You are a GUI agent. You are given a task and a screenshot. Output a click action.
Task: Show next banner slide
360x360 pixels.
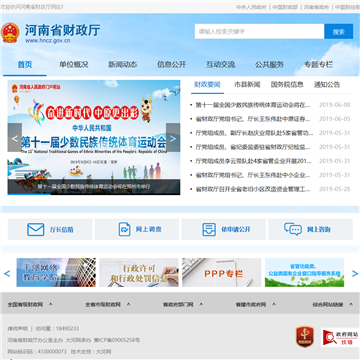pos(173,138)
